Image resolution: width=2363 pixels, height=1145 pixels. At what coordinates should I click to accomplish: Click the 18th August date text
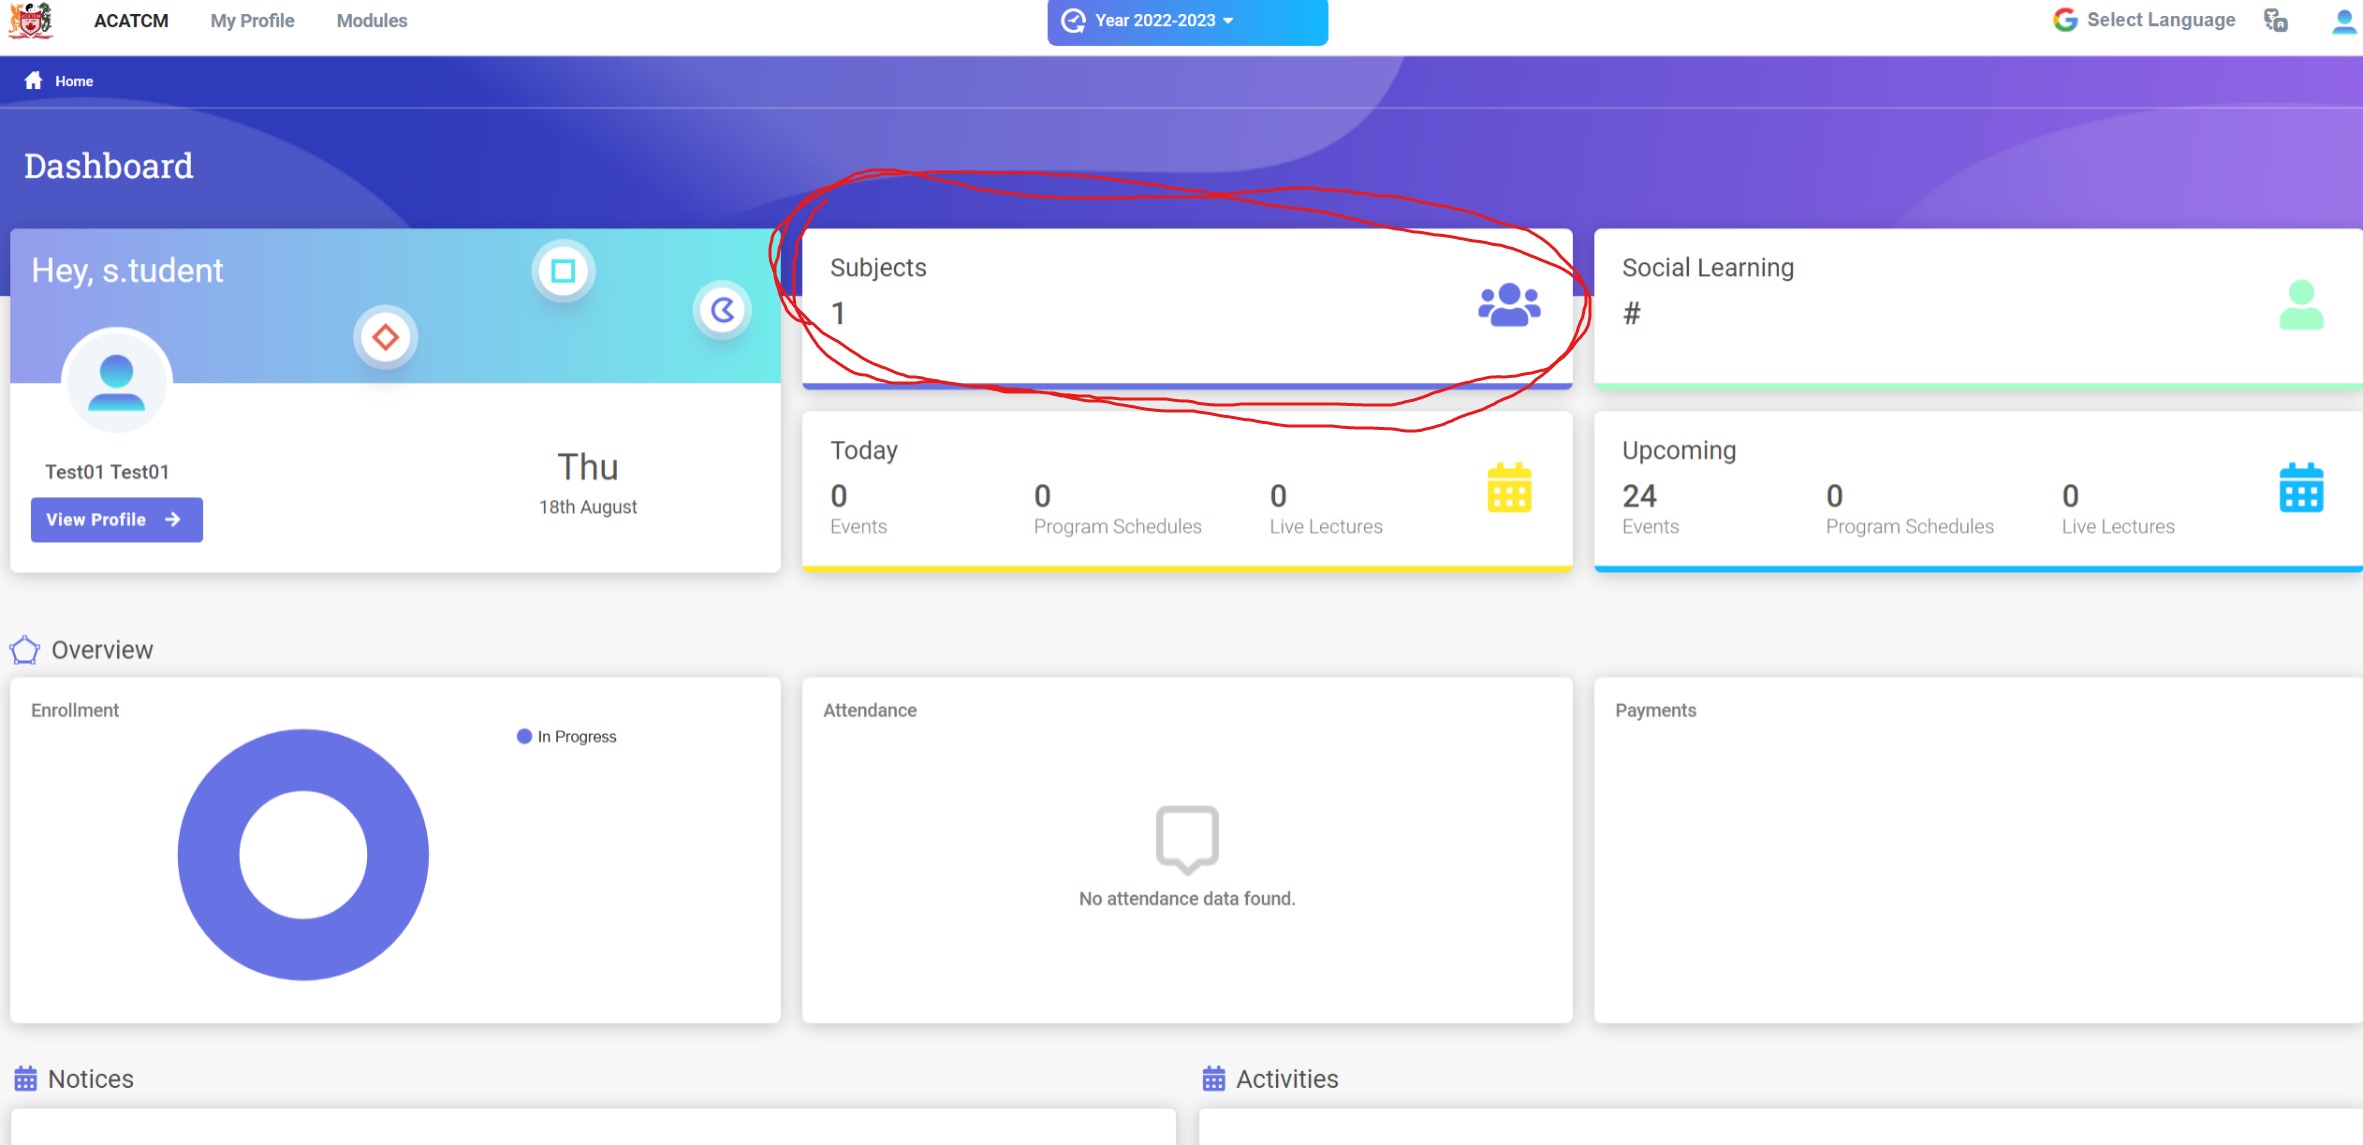588,507
